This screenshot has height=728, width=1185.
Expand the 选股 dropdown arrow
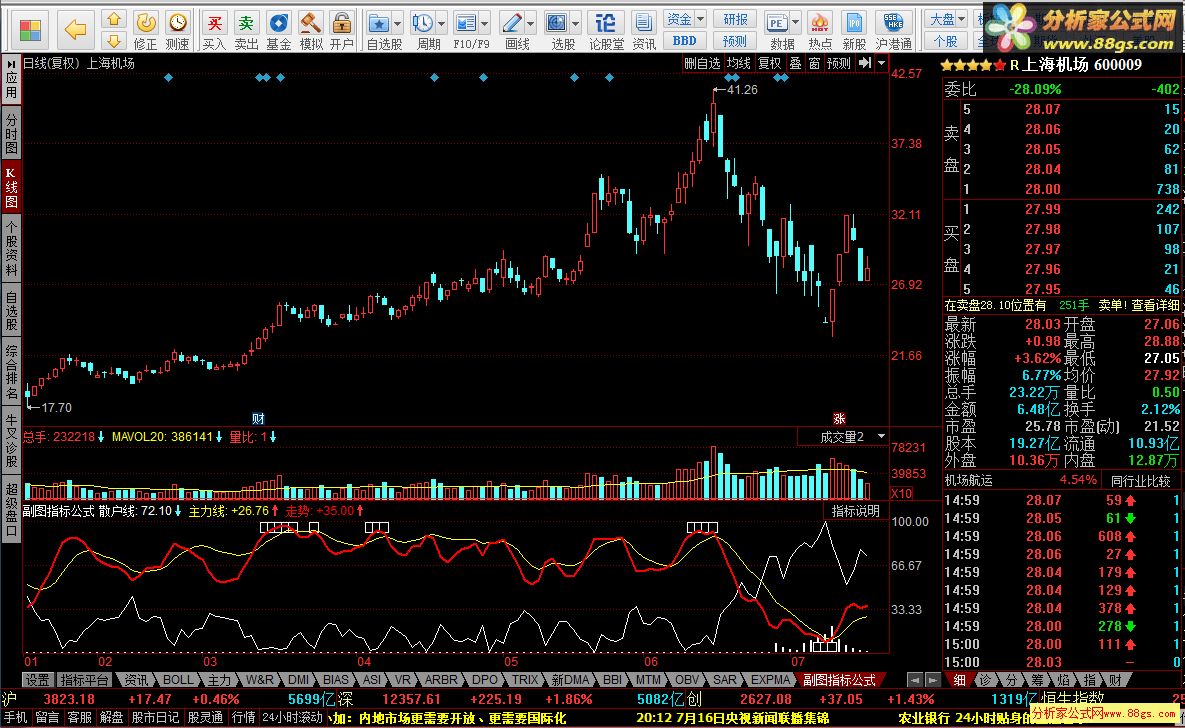576,24
